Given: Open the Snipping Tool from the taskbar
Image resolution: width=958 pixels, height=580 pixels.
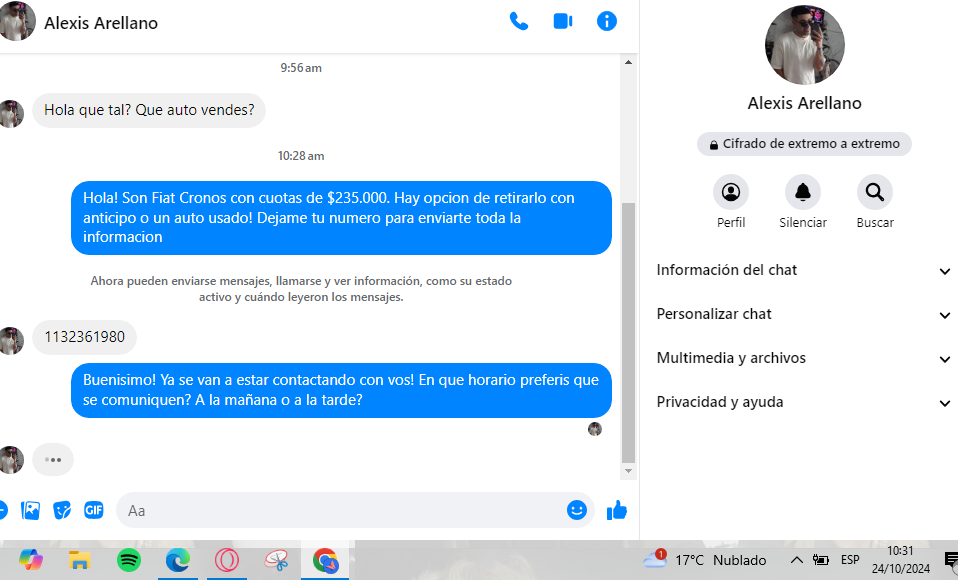Looking at the screenshot, I should pyautogui.click(x=276, y=560).
